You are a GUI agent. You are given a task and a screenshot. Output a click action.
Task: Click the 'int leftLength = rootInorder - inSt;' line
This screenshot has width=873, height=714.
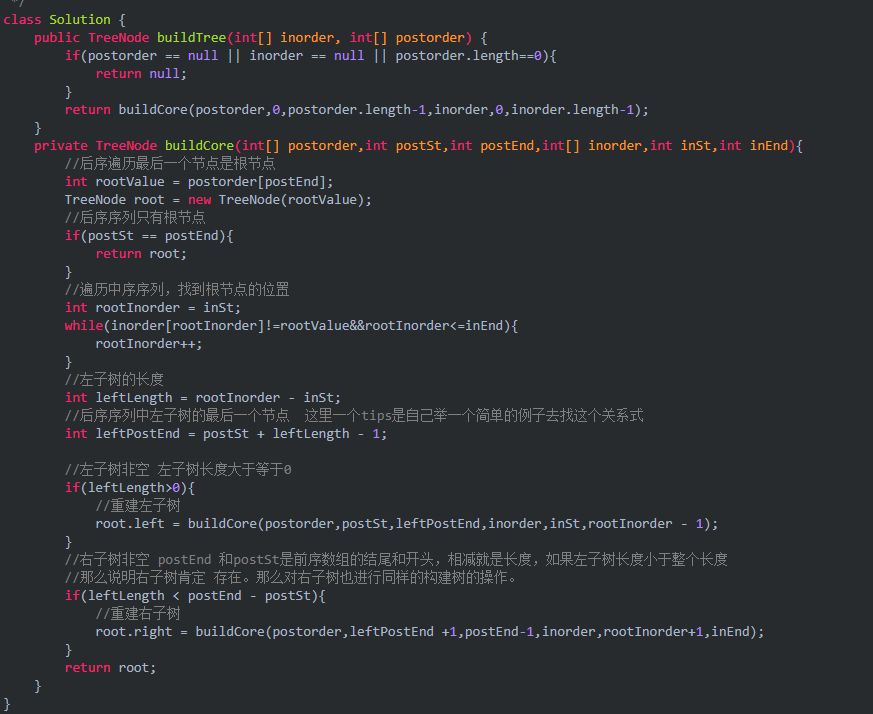click(203, 398)
